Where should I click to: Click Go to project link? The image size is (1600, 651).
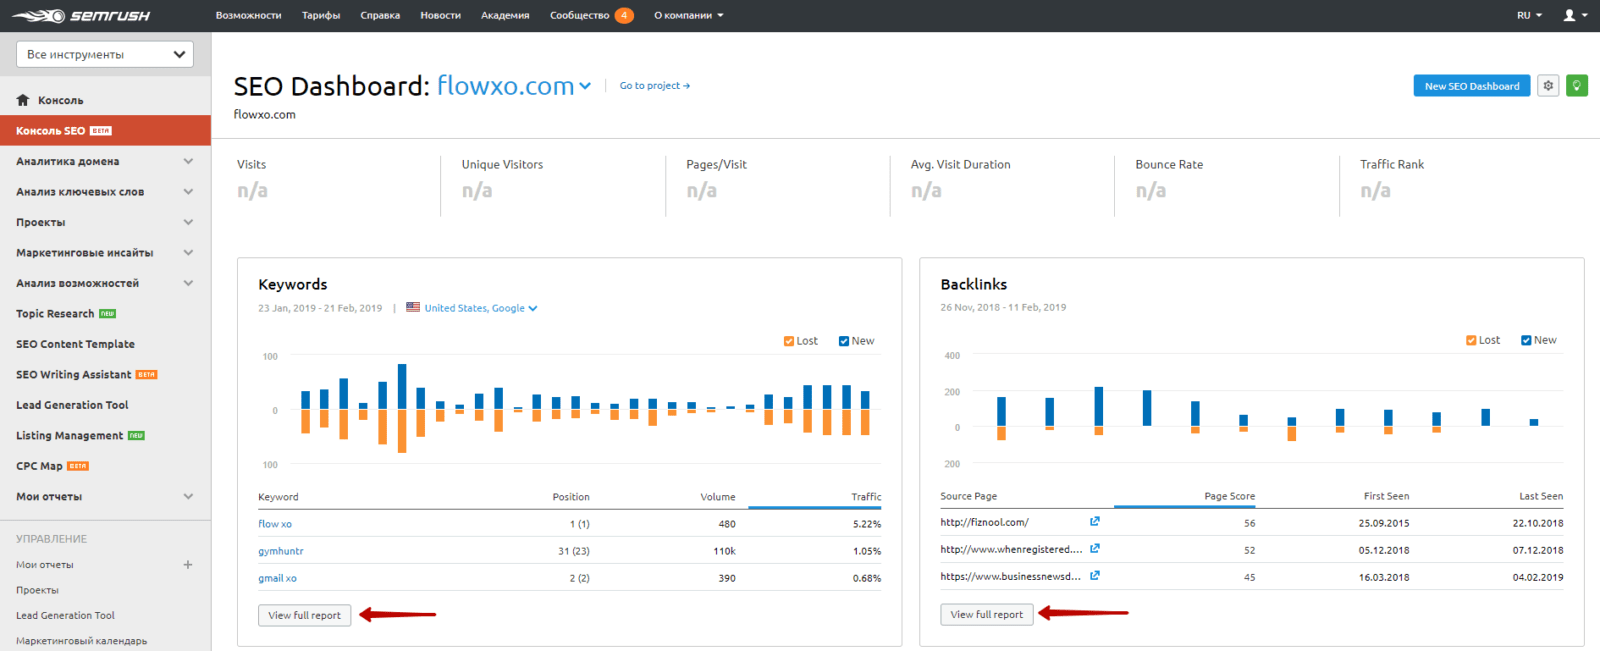(655, 86)
